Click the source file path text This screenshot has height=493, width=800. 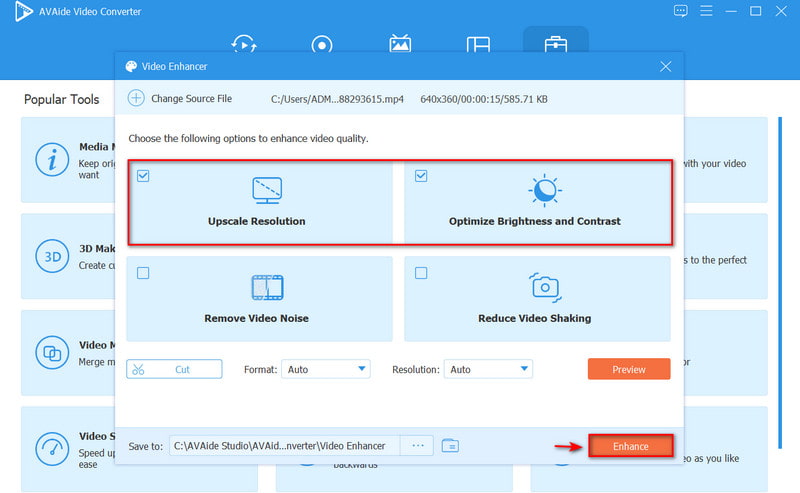click(337, 99)
